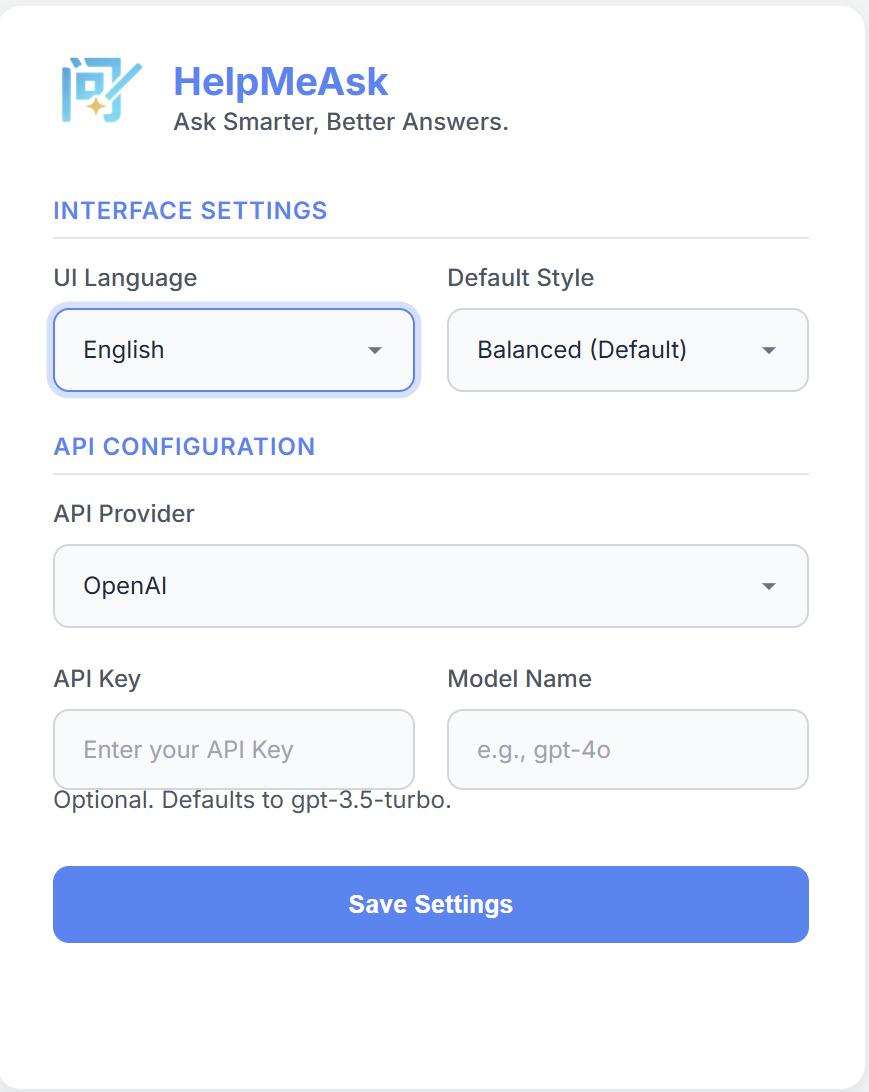Click the HelpMeAsk logo icon
This screenshot has height=1092, width=869.
point(102,91)
